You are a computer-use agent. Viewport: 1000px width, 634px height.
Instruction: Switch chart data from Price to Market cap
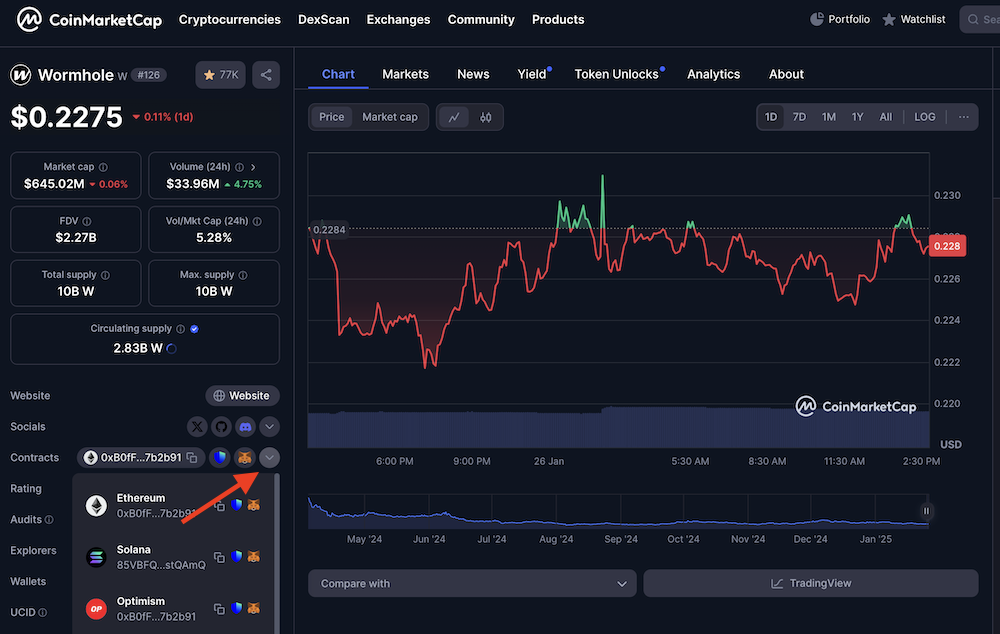[x=389, y=116]
